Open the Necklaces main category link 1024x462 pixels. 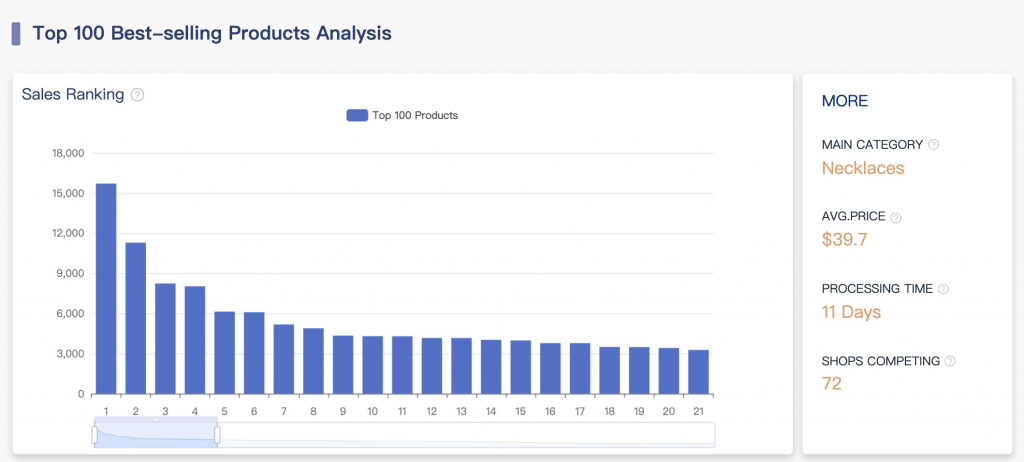coord(862,168)
